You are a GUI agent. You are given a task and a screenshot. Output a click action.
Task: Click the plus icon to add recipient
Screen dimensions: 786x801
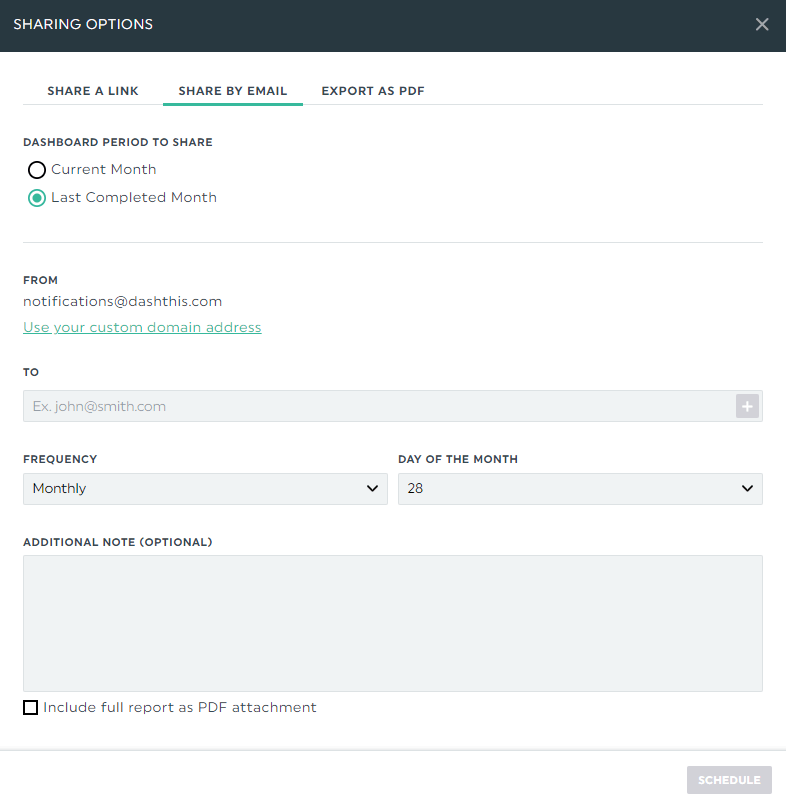(x=747, y=406)
